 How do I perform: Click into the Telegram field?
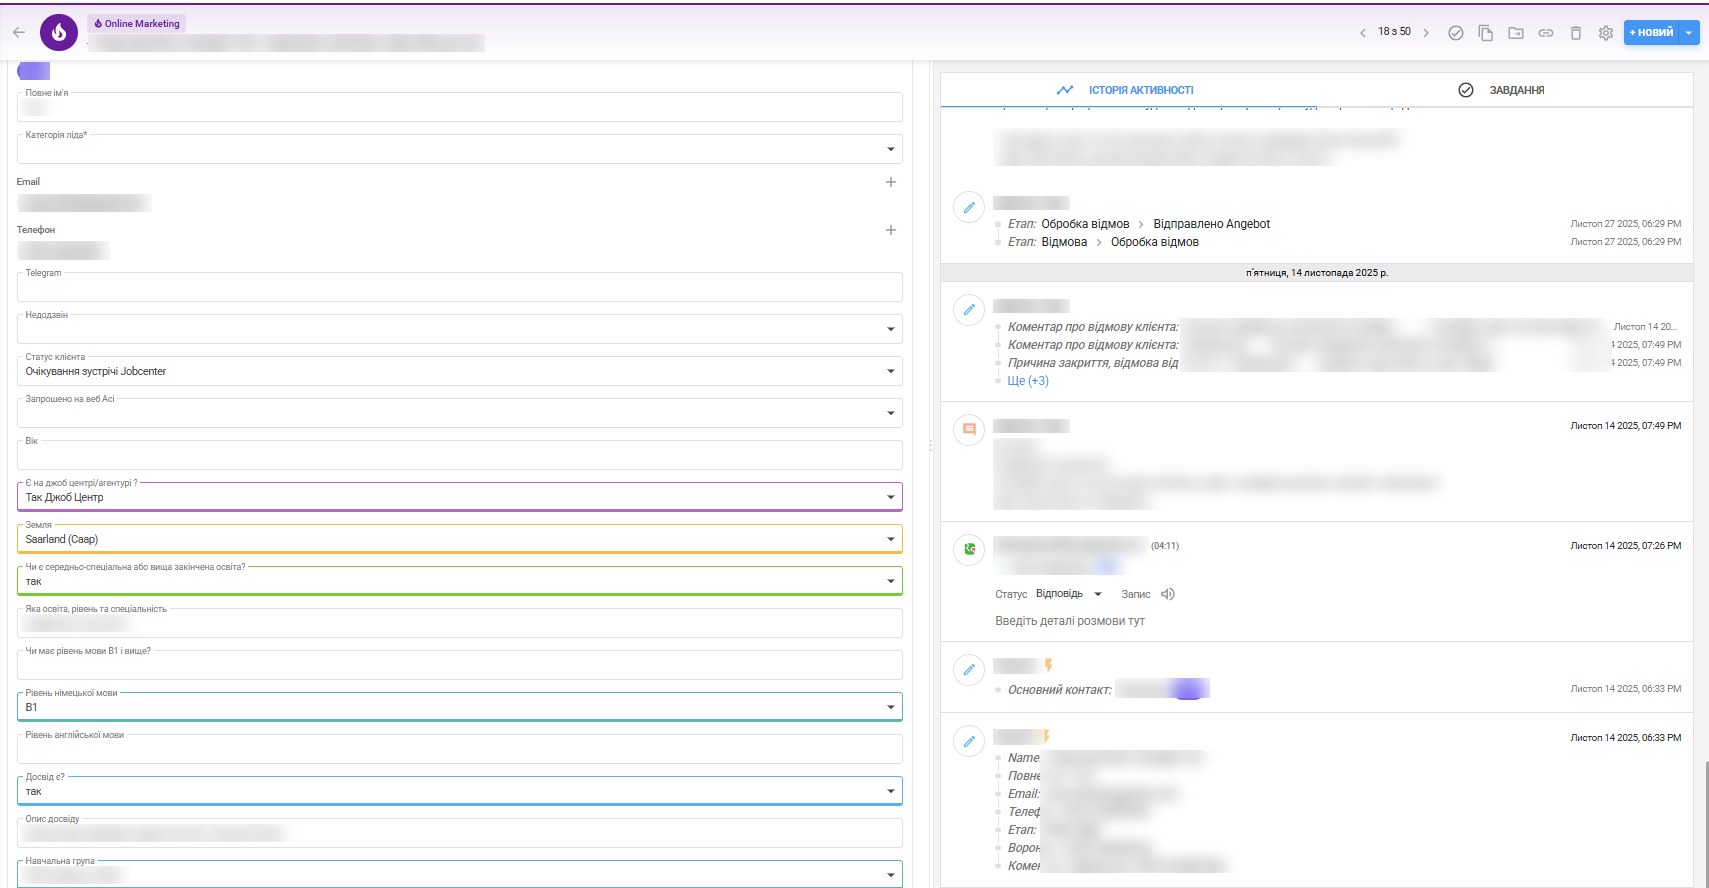[x=460, y=287]
